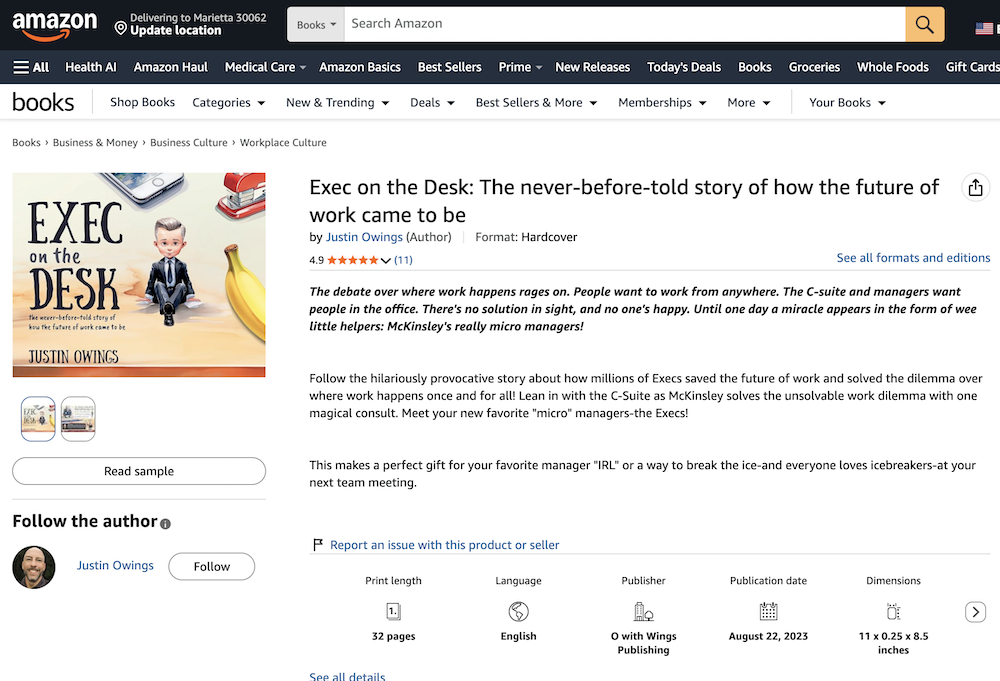The height and width of the screenshot is (681, 1000).
Task: Open the Books search category dropdown
Action: point(316,24)
